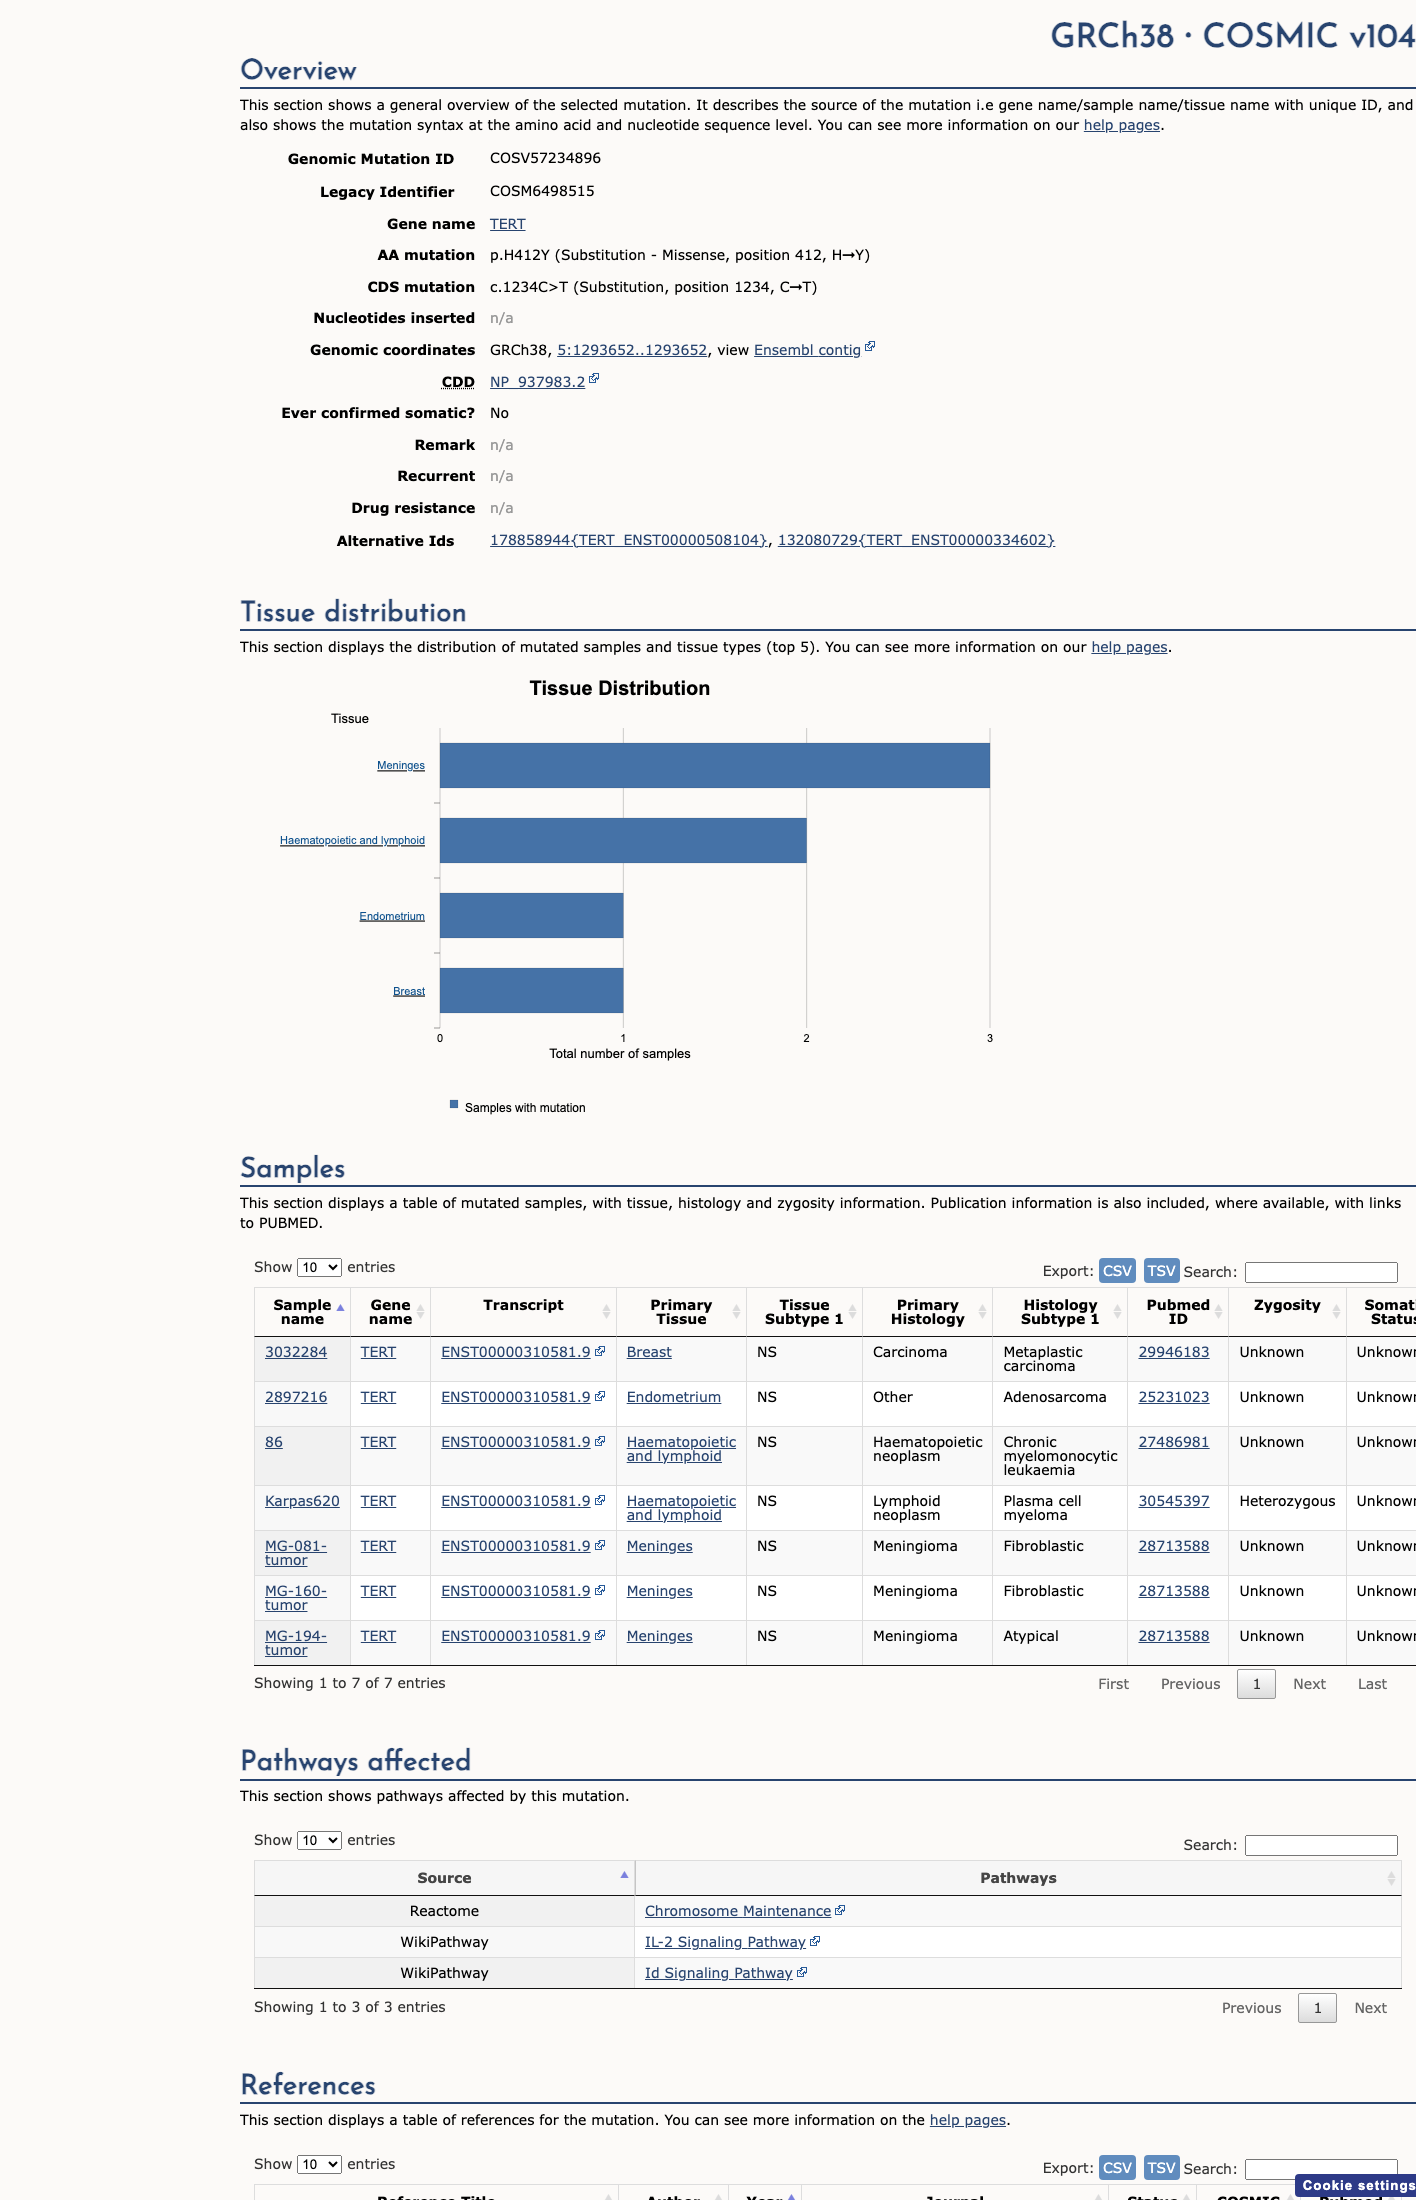
Task: Sort Samples table by Pubmed ID
Action: click(1178, 1312)
